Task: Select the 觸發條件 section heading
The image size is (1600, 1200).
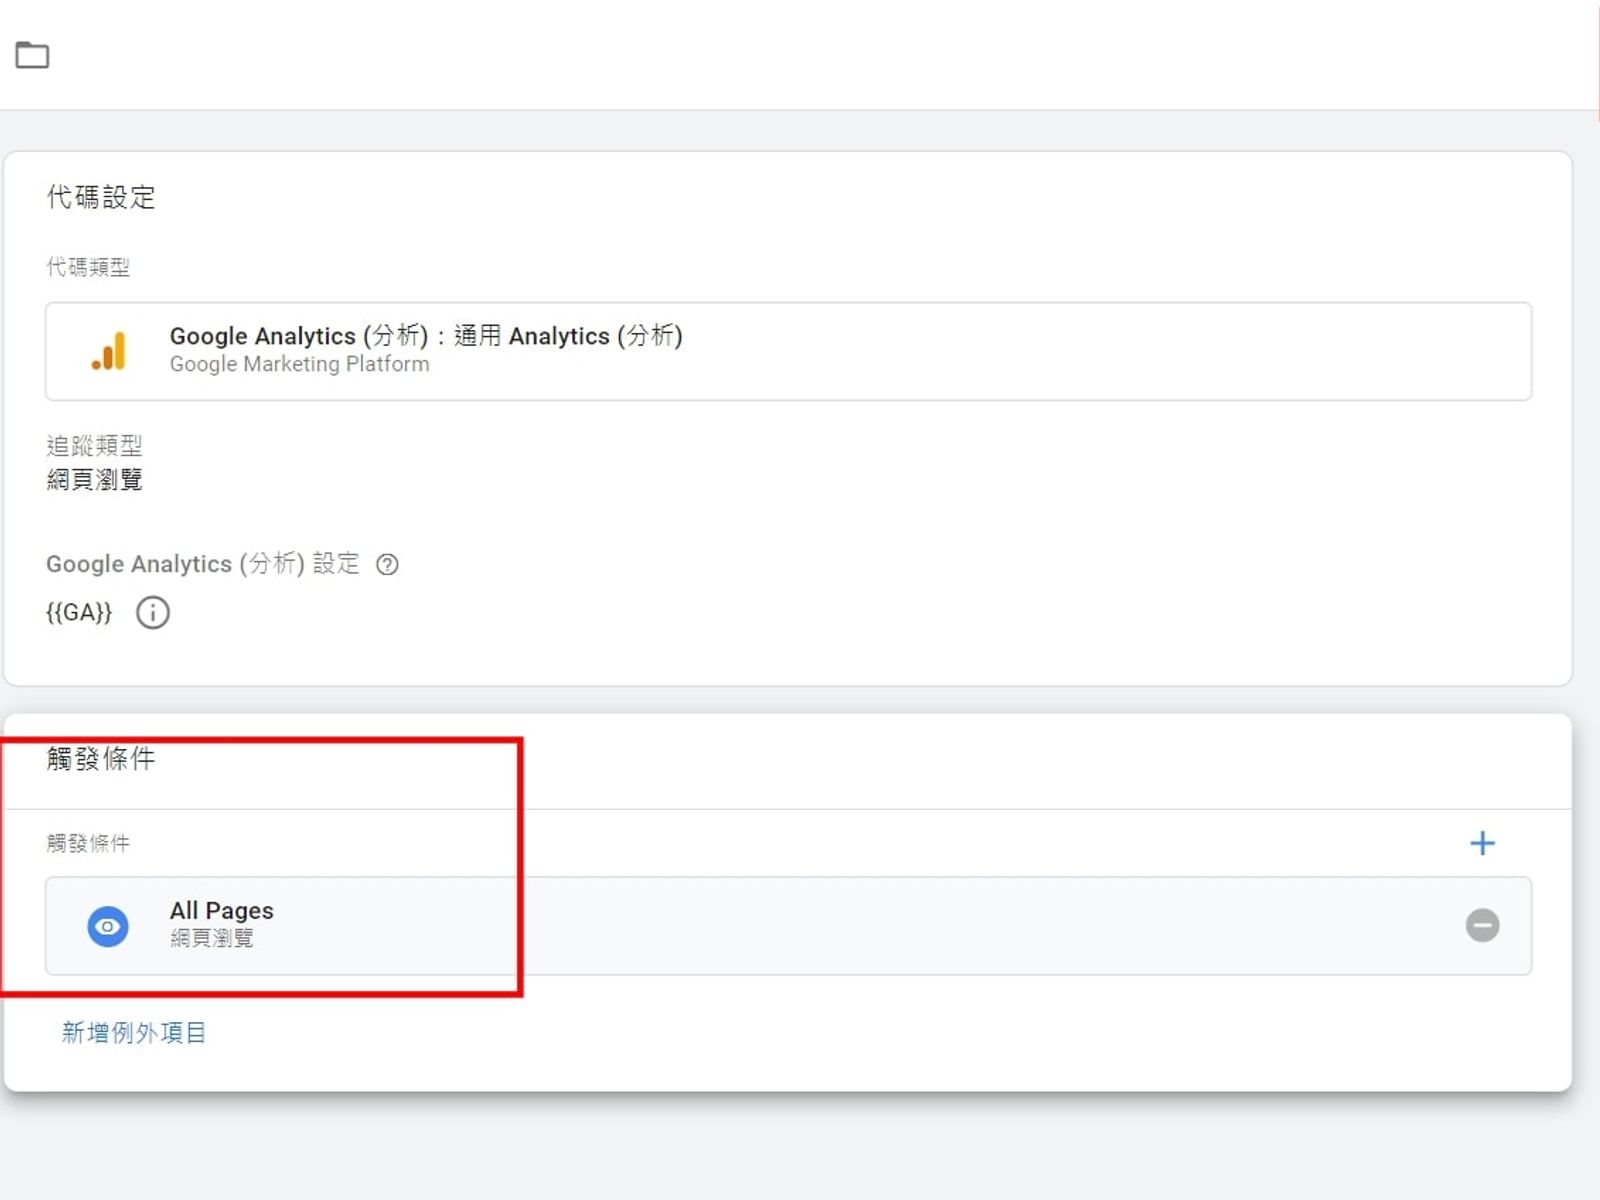Action: coord(101,759)
